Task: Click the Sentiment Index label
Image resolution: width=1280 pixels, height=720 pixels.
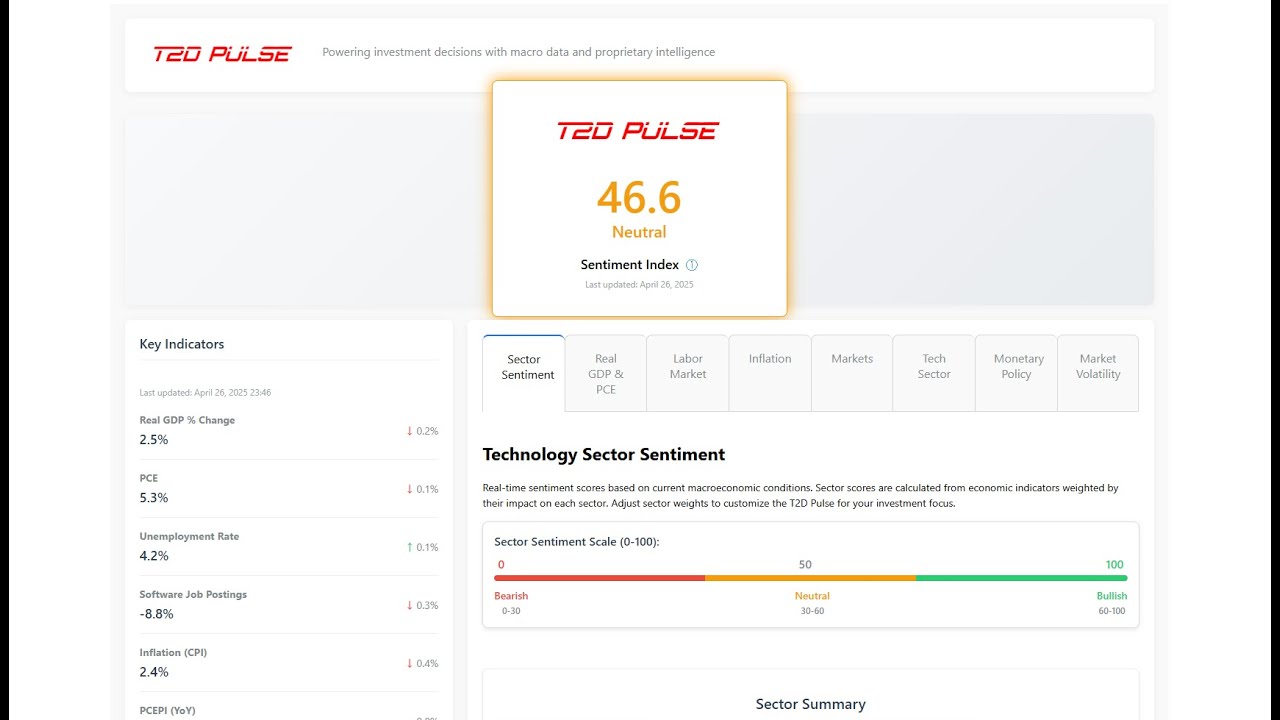Action: (630, 265)
